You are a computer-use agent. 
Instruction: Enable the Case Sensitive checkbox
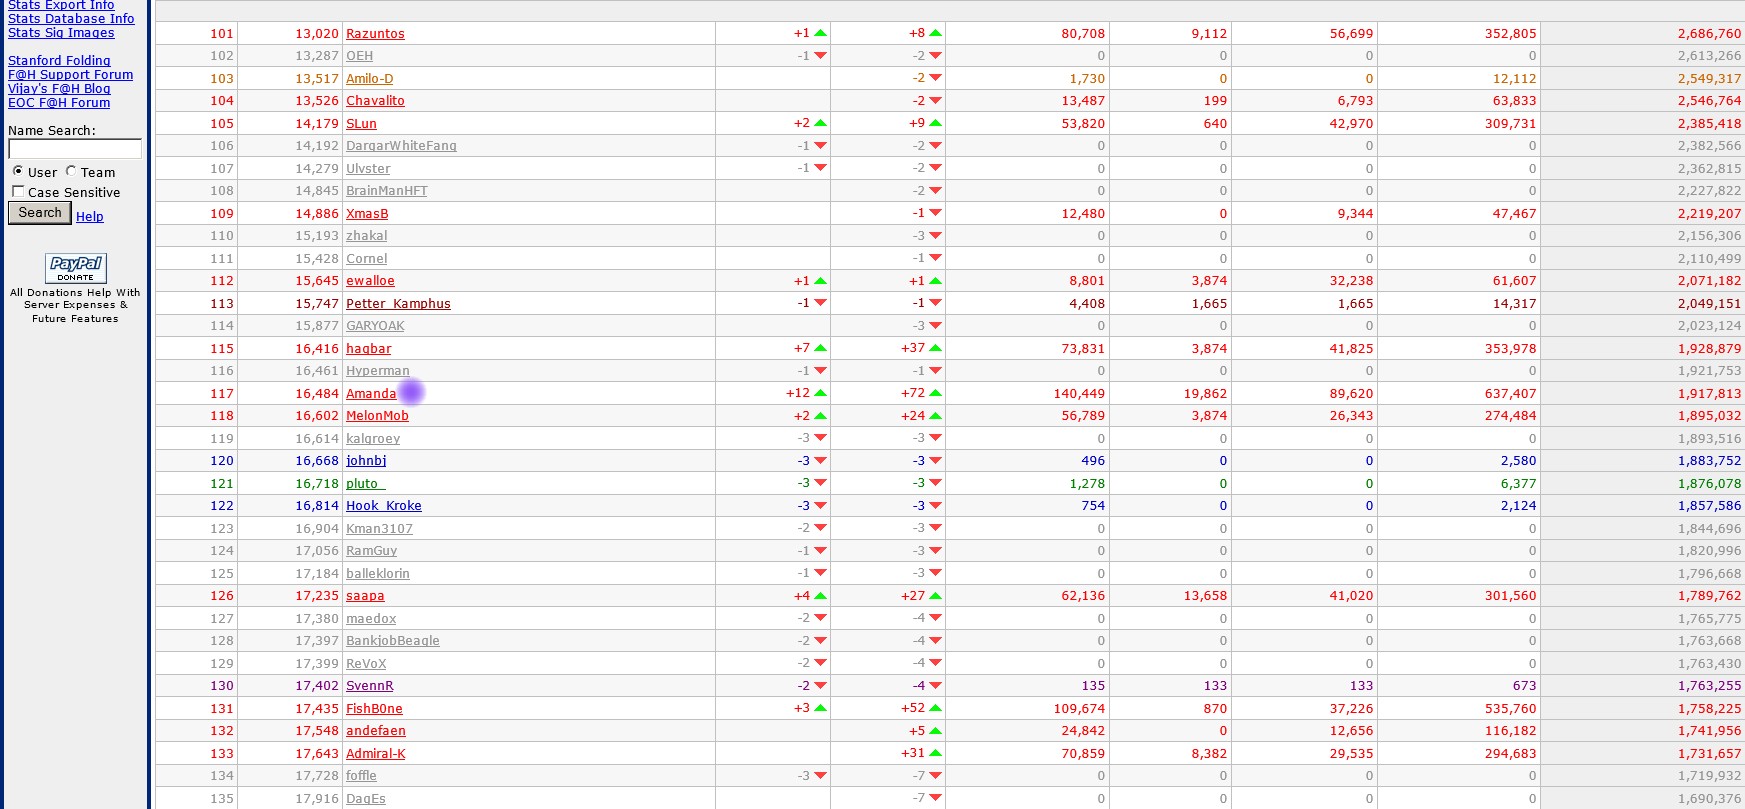click(18, 191)
